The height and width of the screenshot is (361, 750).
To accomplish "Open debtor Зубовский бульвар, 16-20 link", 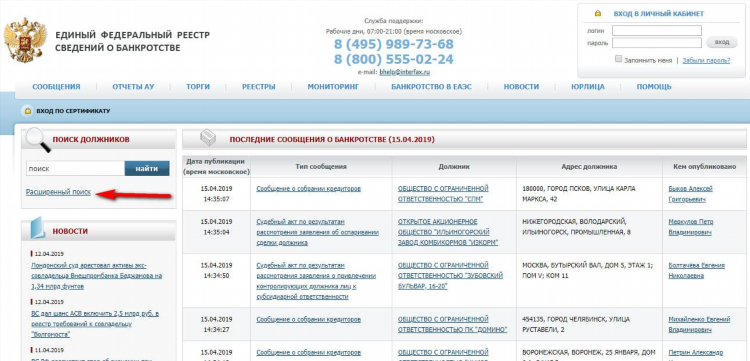I will [x=451, y=276].
